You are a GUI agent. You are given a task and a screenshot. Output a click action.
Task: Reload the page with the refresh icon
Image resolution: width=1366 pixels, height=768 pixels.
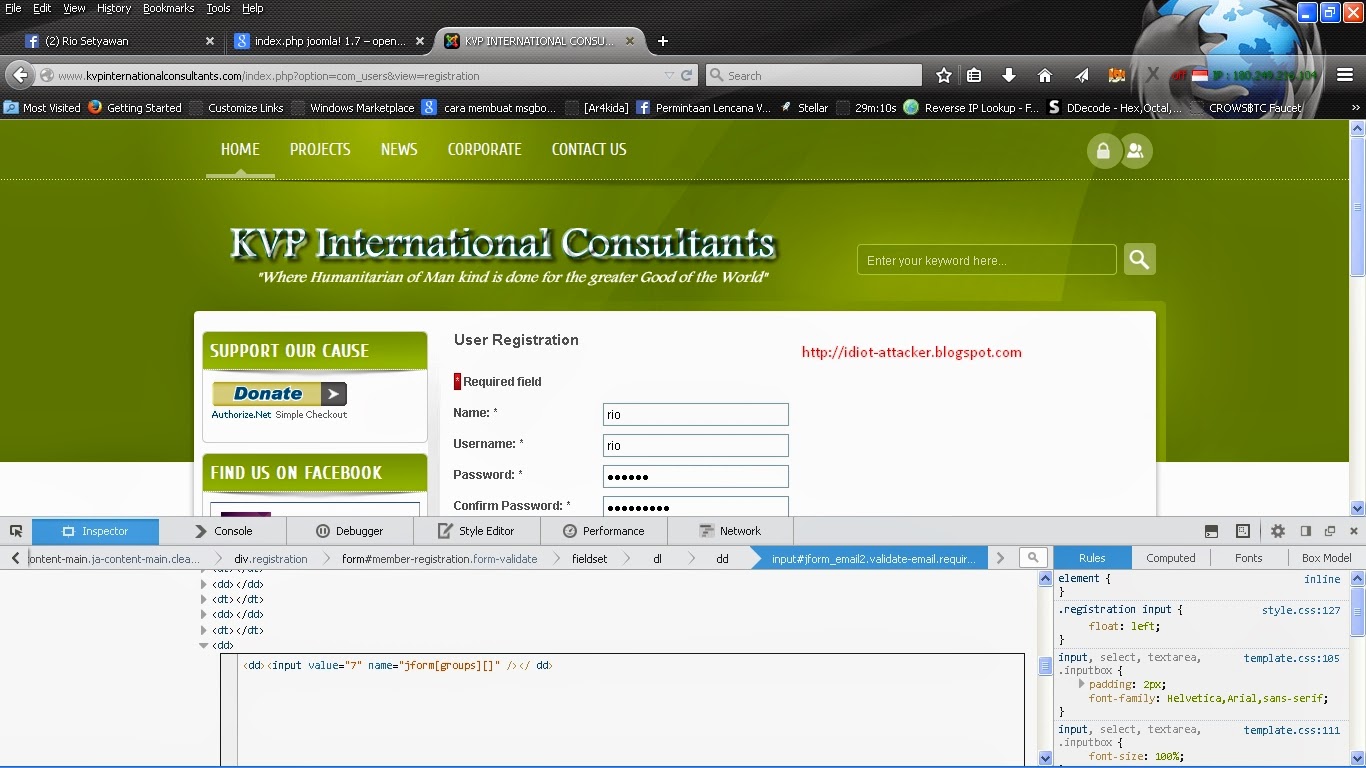(687, 75)
